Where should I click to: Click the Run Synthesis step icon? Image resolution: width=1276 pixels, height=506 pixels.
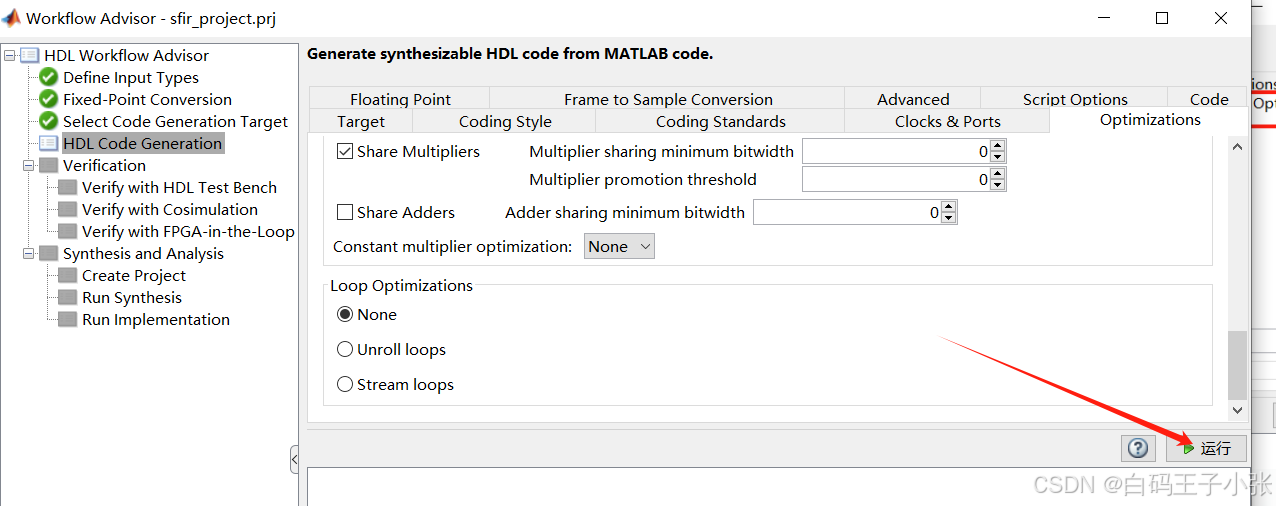point(67,297)
